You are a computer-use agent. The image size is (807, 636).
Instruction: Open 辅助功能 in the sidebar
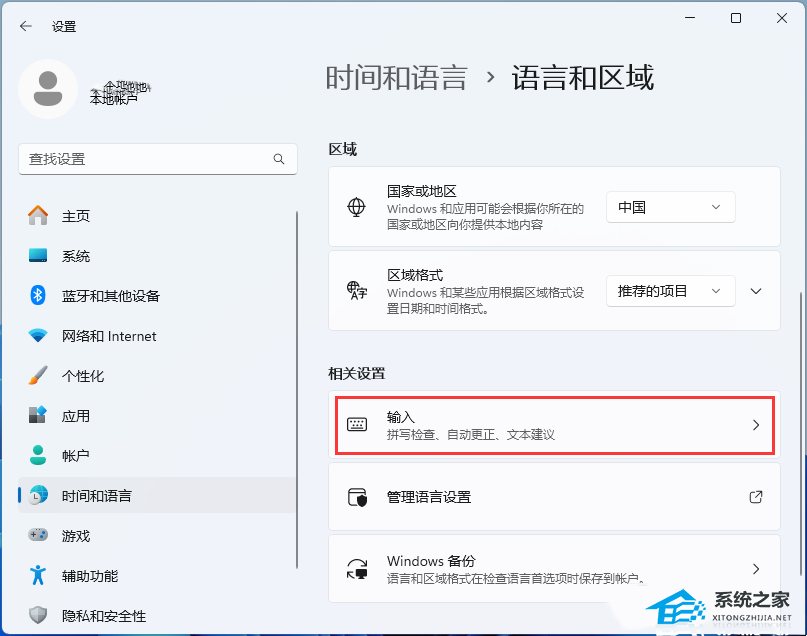tap(156, 576)
